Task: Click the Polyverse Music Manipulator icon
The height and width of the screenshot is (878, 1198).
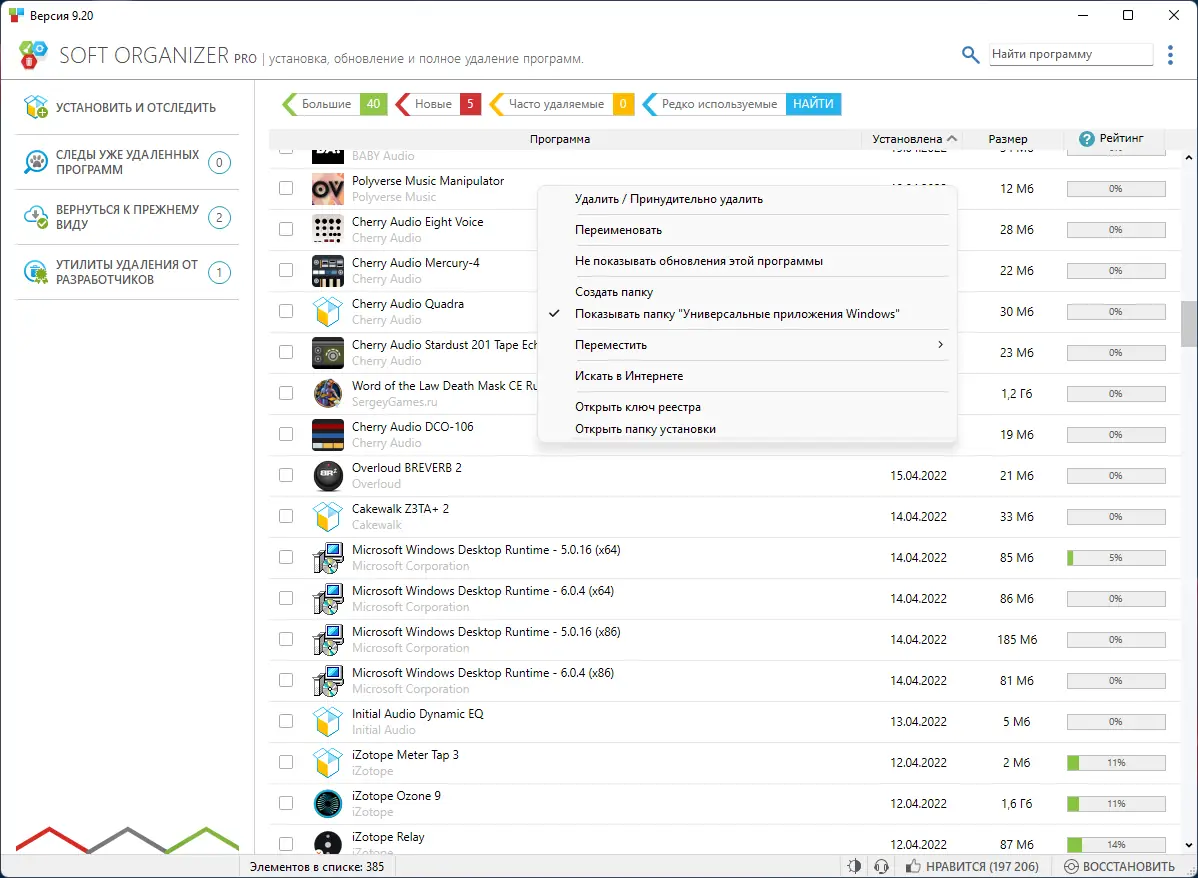Action: point(328,189)
